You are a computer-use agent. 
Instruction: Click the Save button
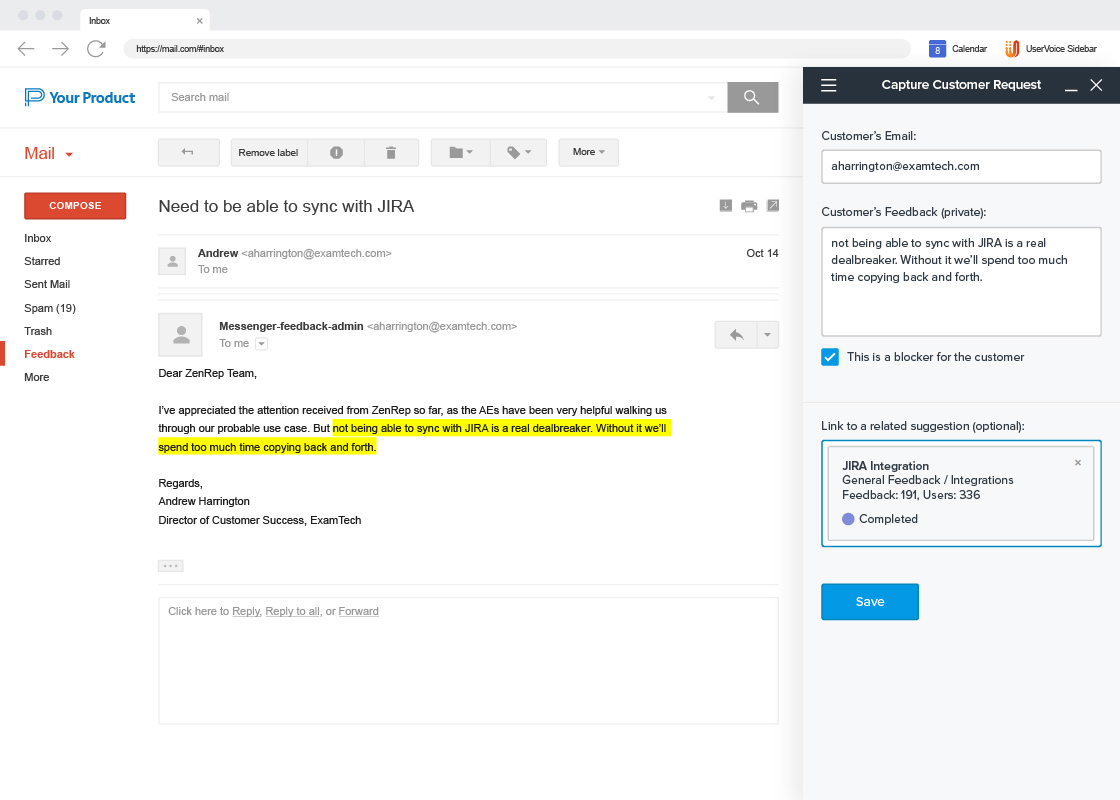(869, 601)
